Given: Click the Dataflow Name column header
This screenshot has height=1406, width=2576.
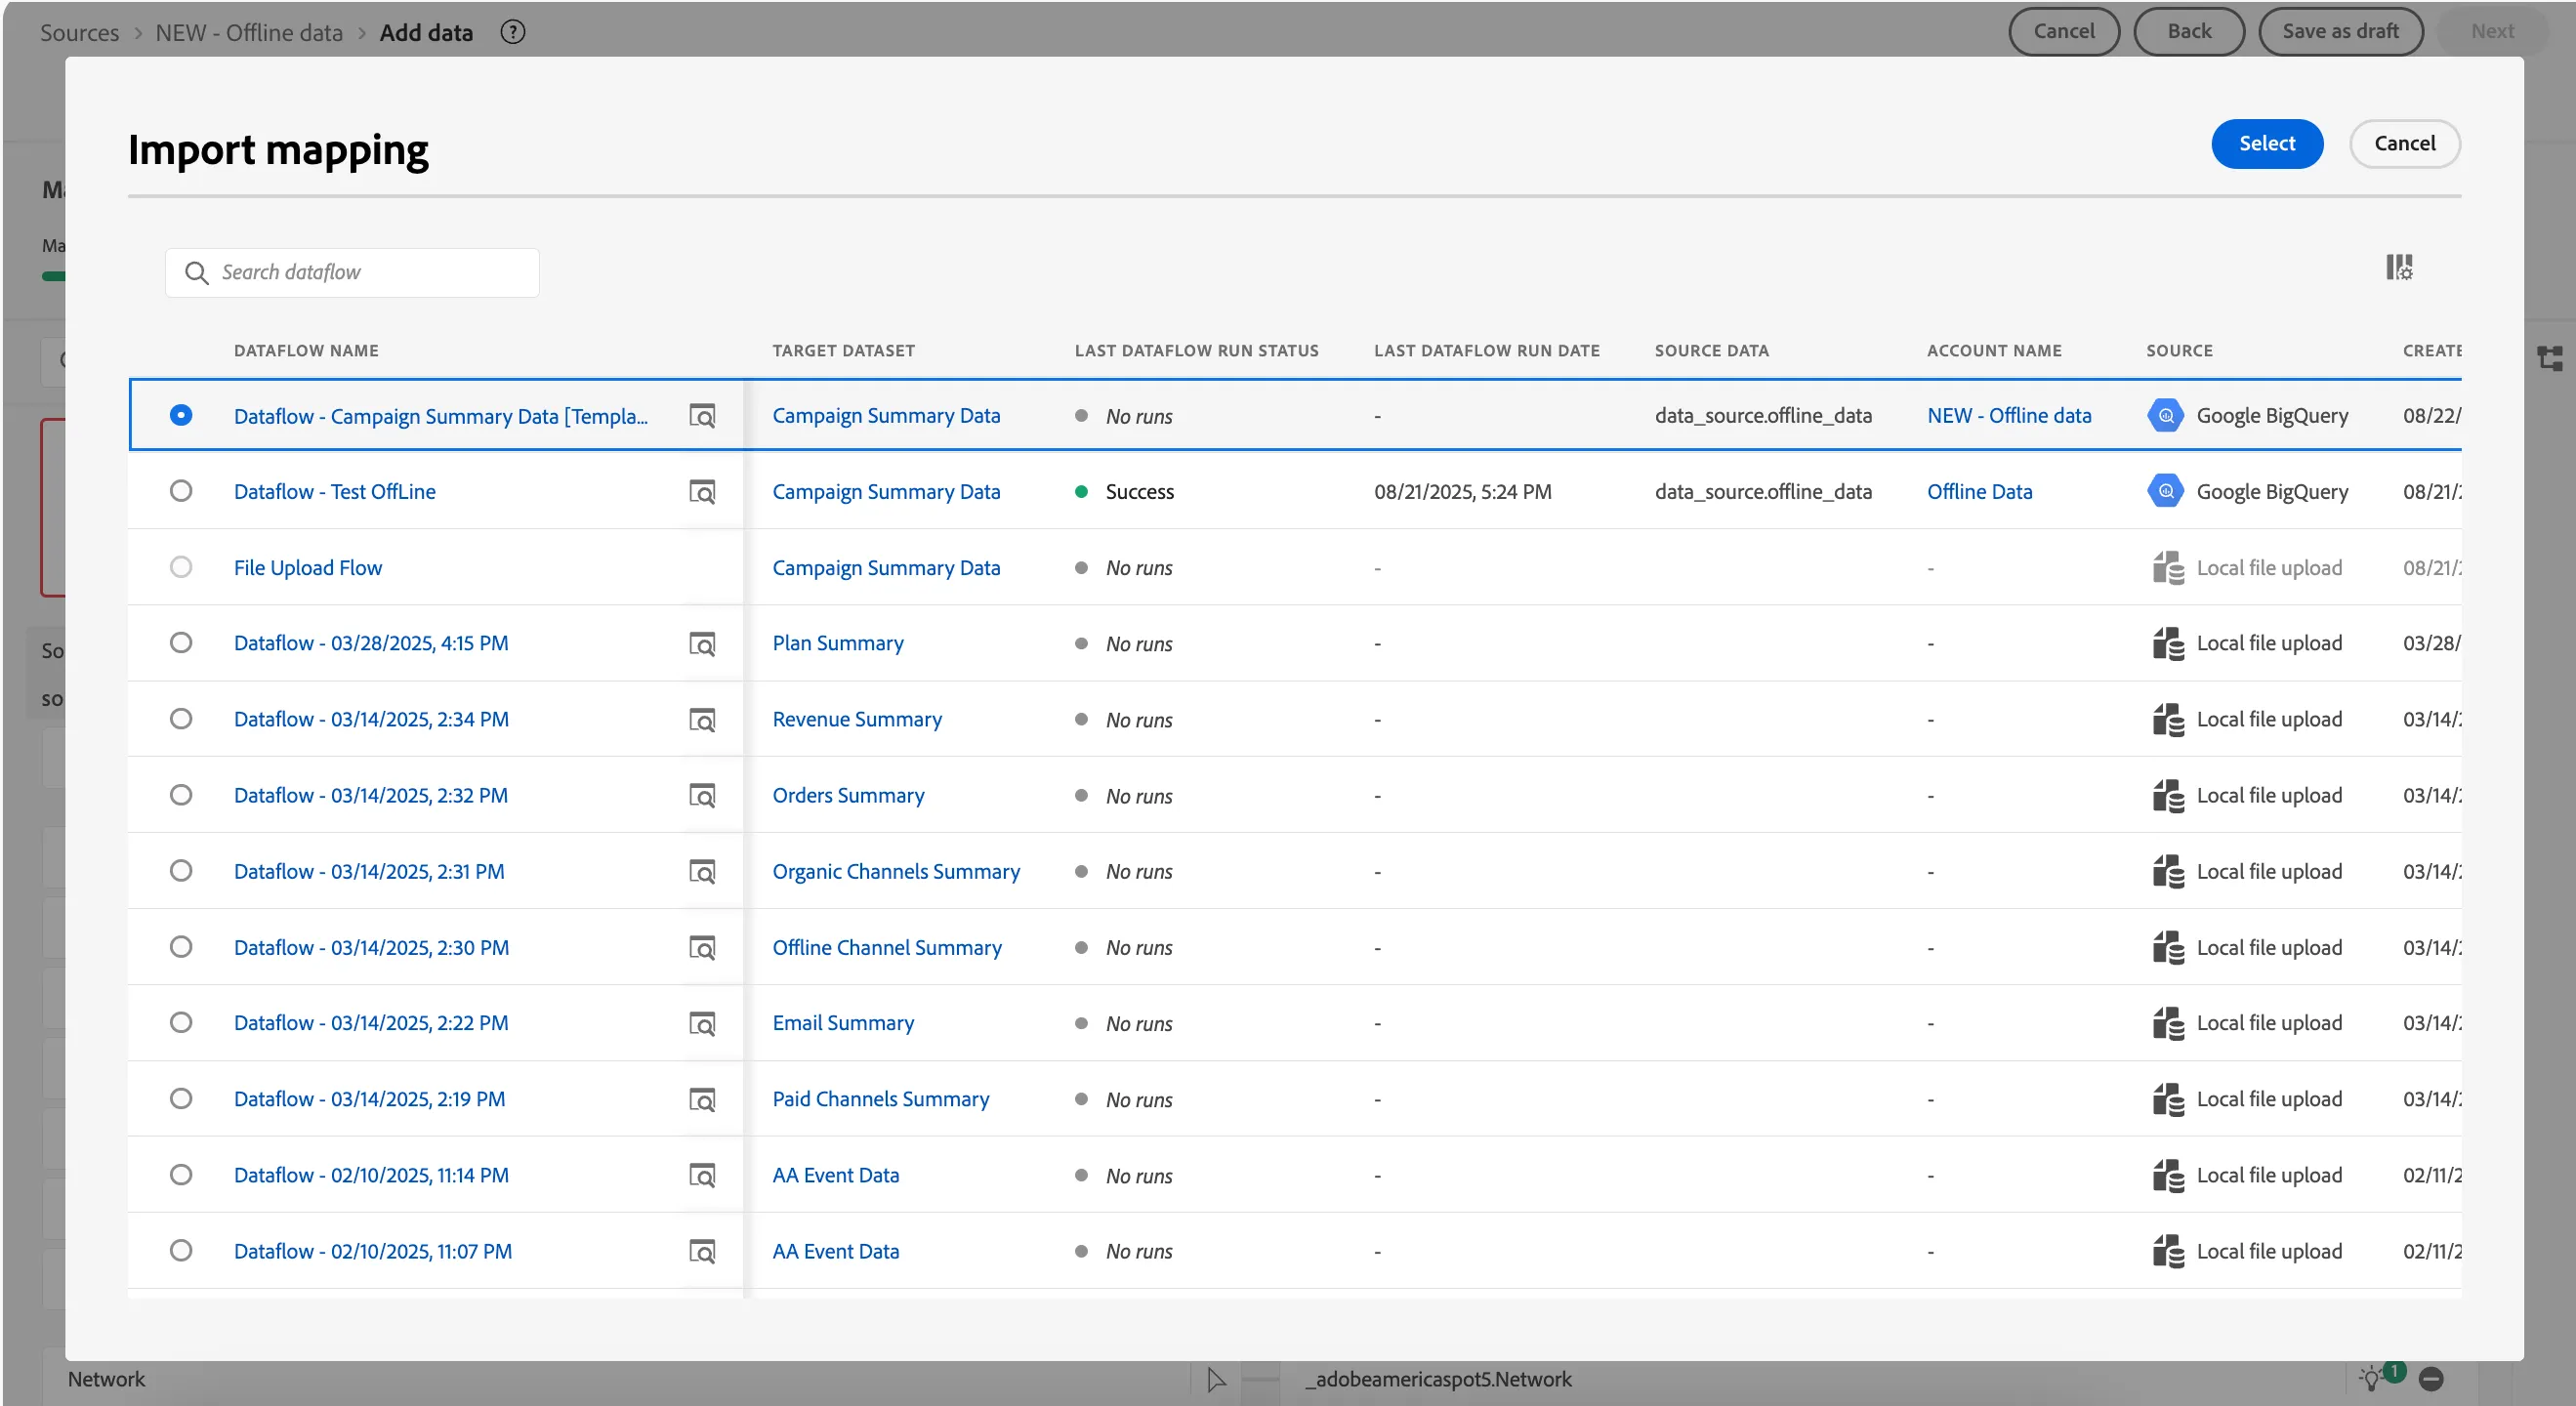Looking at the screenshot, I should point(306,351).
